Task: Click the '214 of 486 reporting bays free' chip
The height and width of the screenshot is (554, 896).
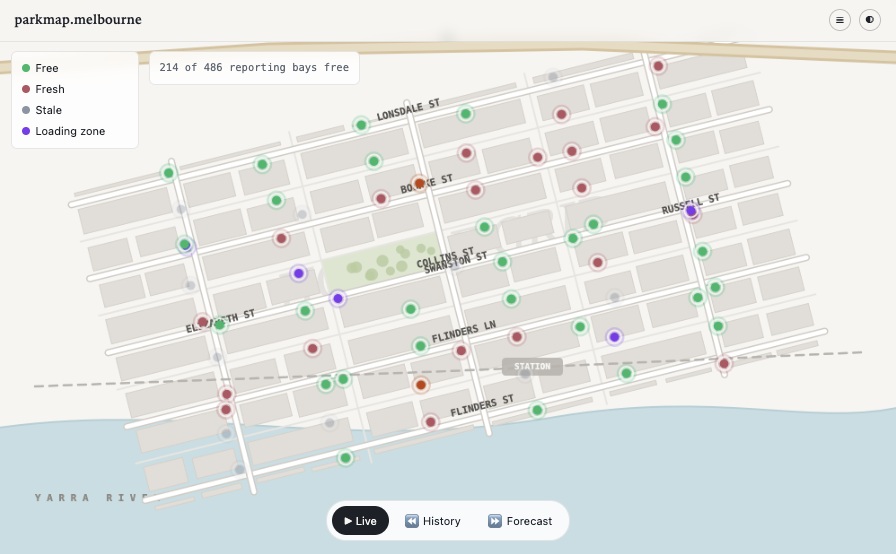Action: coord(254,67)
